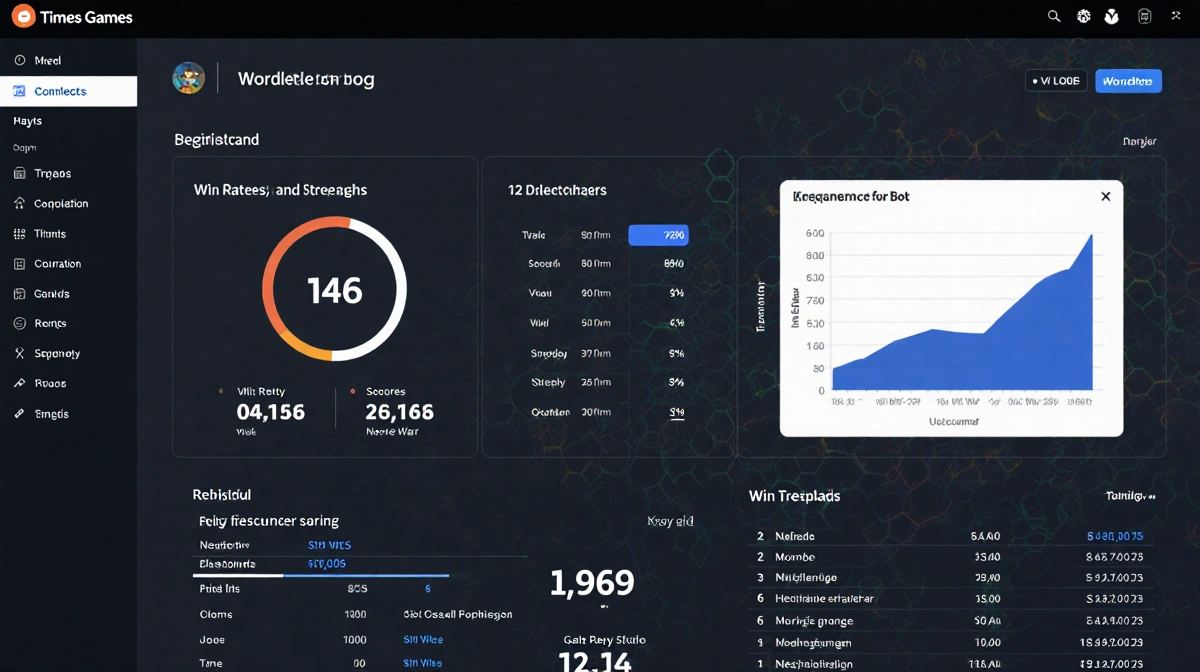Open the search icon in the top bar
This screenshot has height=672, width=1200.
click(x=1053, y=16)
